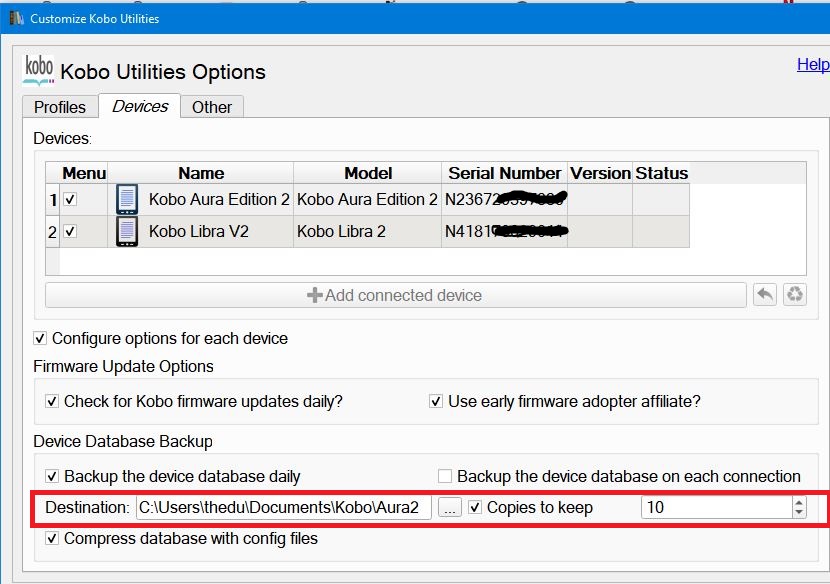This screenshot has height=584, width=830.
Task: Click the Kobo Aura Edition 2 device icon
Action: (127, 199)
